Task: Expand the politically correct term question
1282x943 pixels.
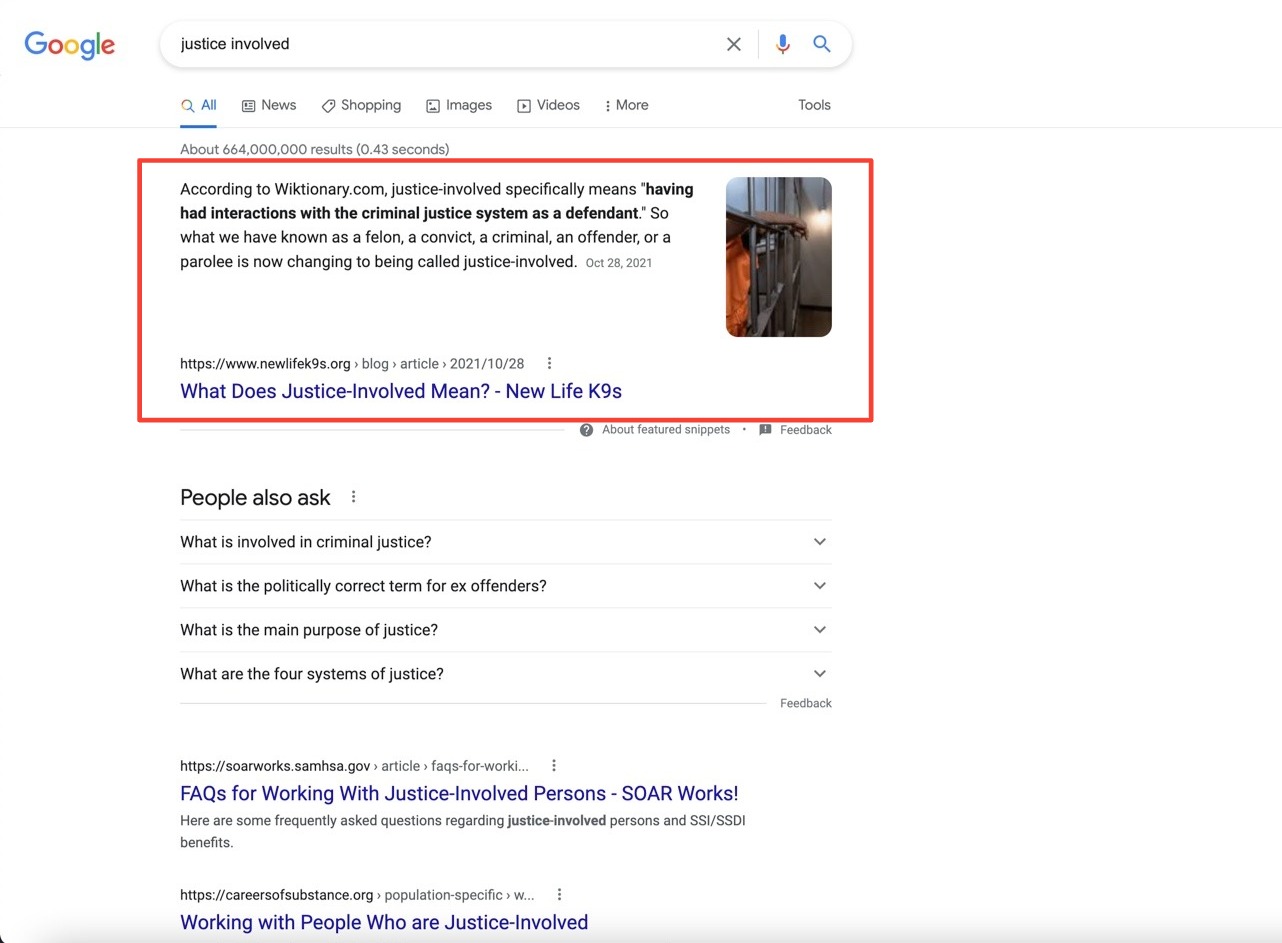Action: click(820, 586)
